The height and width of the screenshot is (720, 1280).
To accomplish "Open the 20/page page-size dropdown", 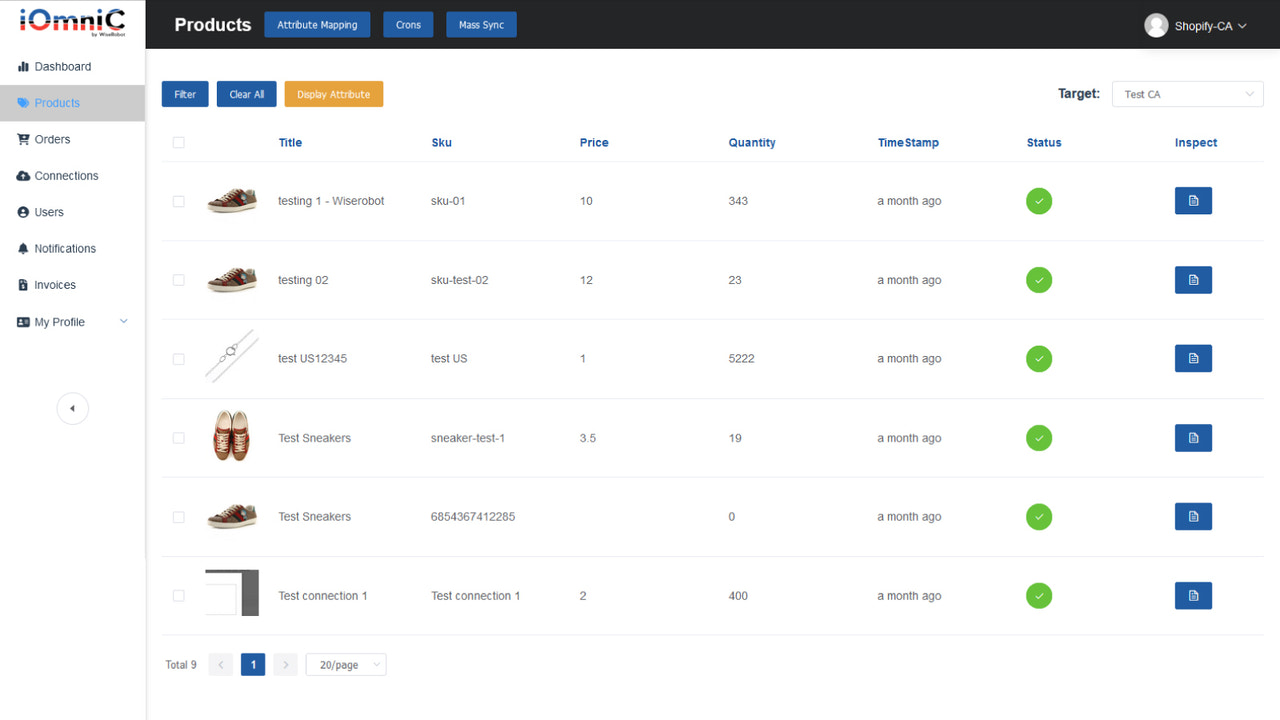I will (x=345, y=664).
